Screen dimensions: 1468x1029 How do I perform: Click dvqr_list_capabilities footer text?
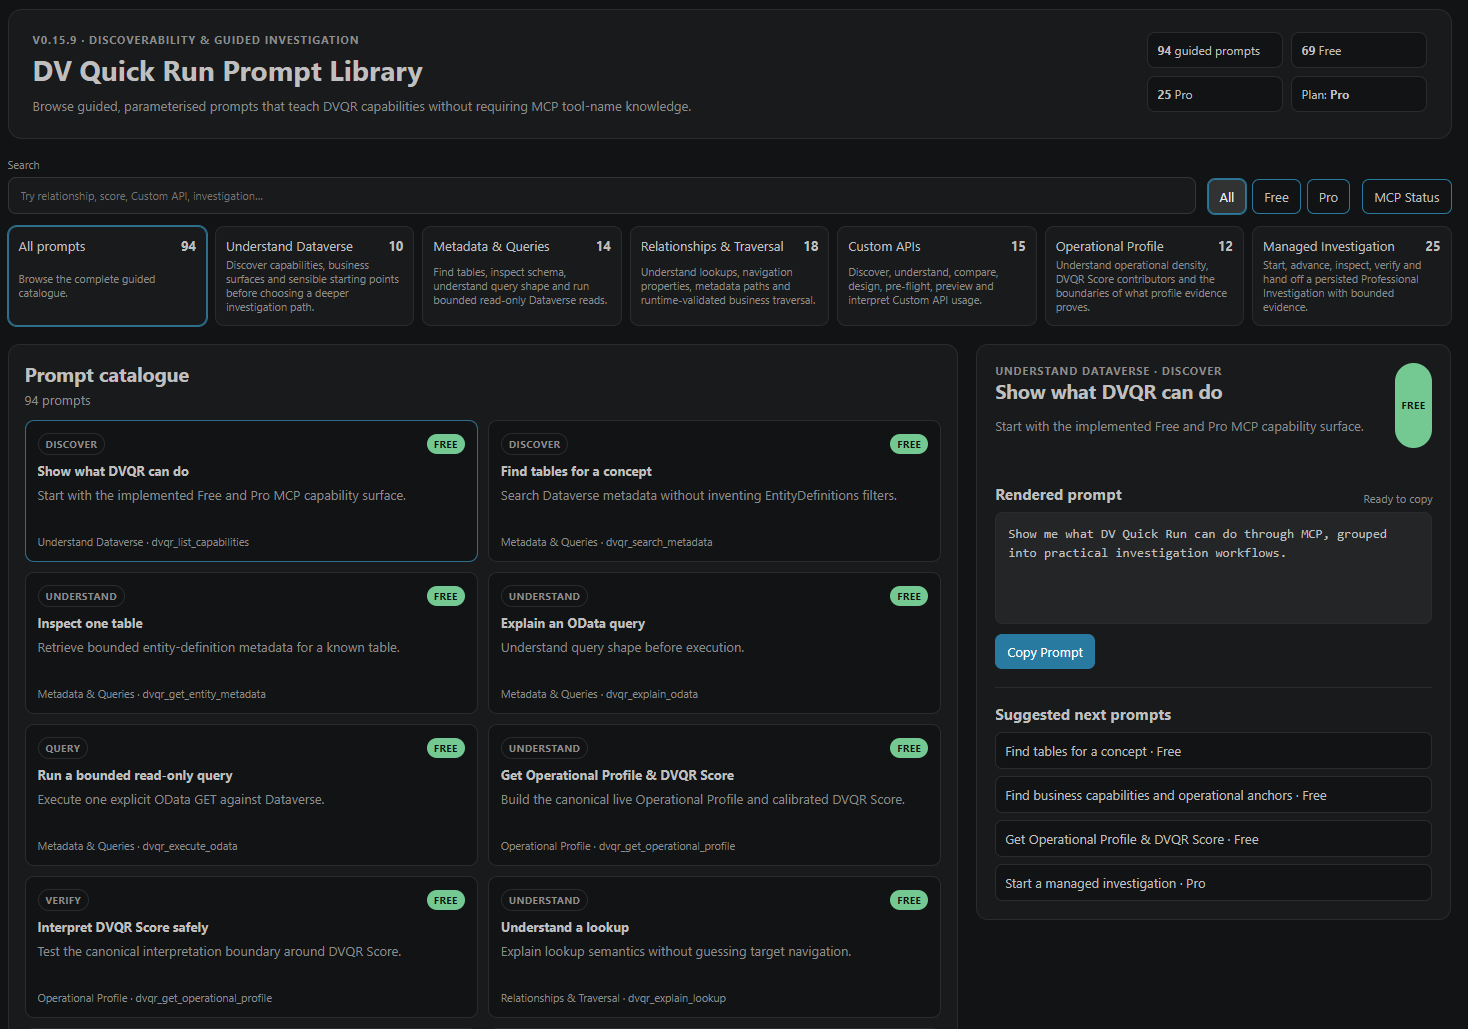click(200, 542)
